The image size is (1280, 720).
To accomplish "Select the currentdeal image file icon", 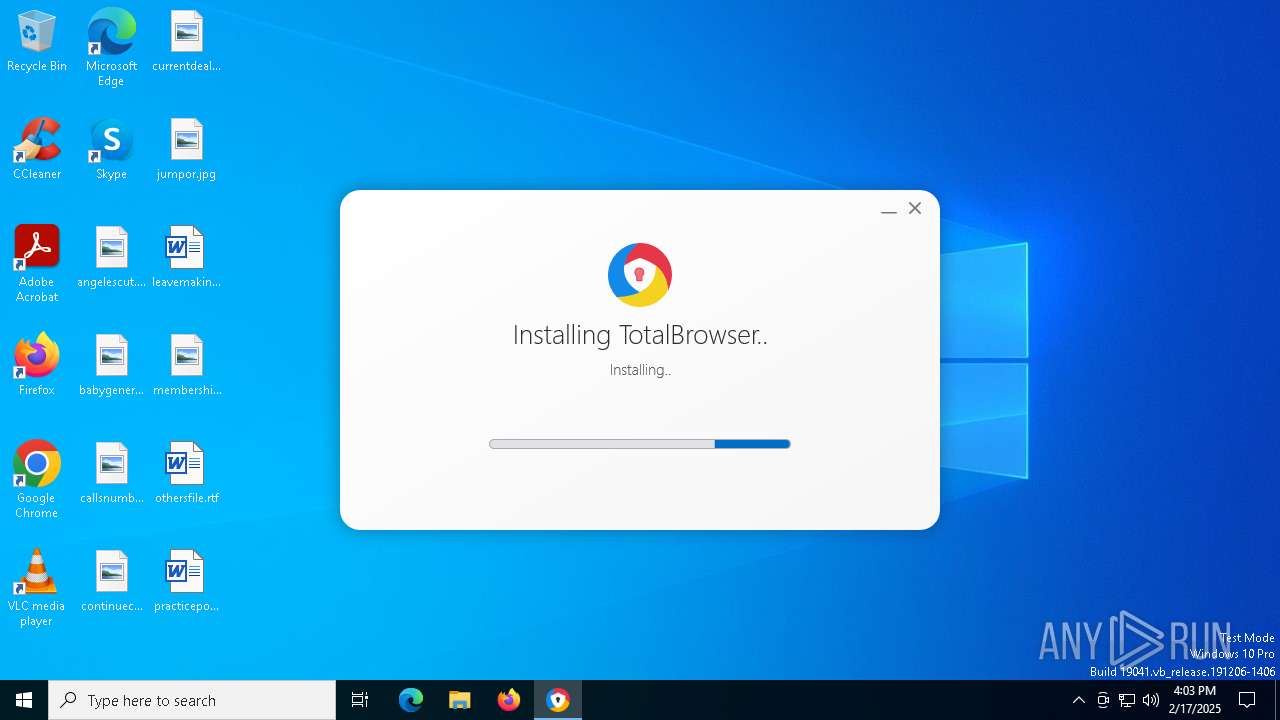I will coord(186,41).
